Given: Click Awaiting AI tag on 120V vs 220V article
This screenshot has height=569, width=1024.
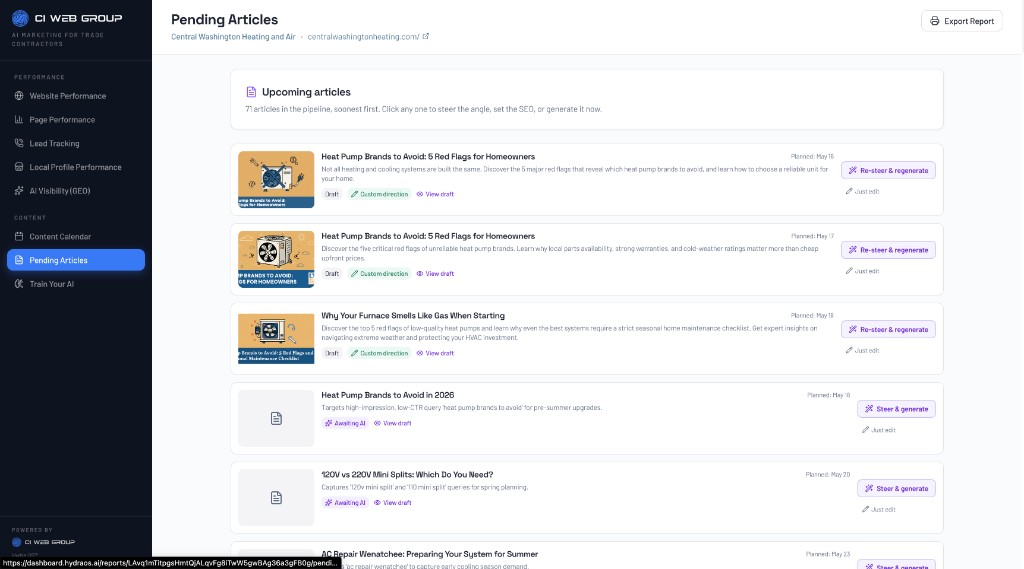Looking at the screenshot, I should point(345,503).
